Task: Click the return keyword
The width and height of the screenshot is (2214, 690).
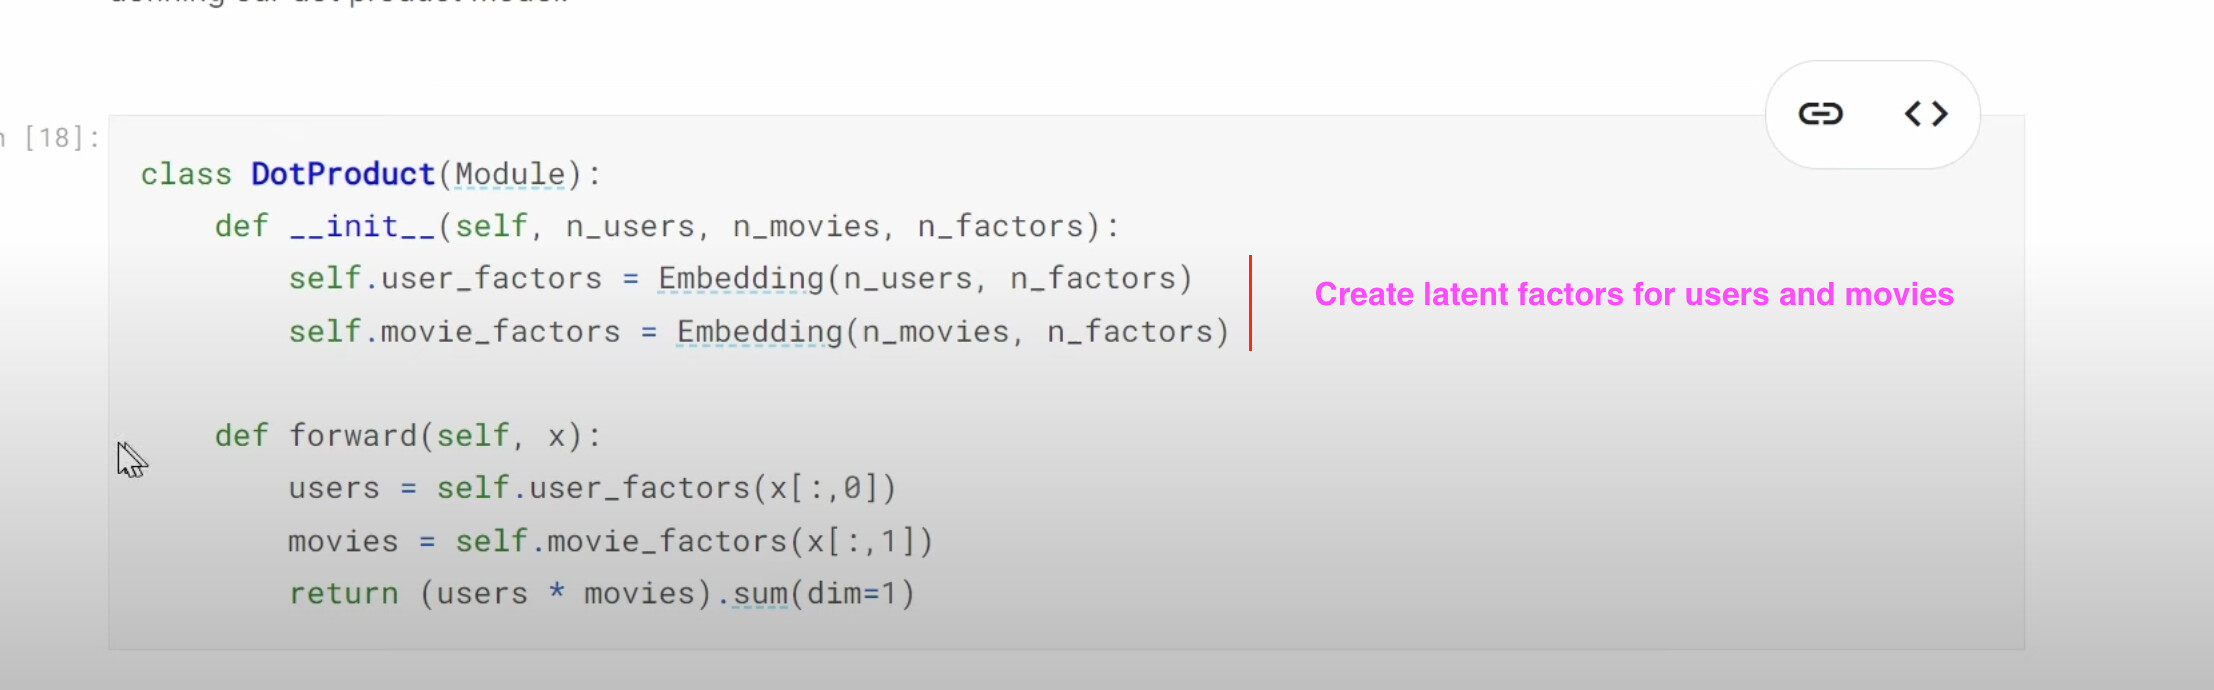Action: 343,593
